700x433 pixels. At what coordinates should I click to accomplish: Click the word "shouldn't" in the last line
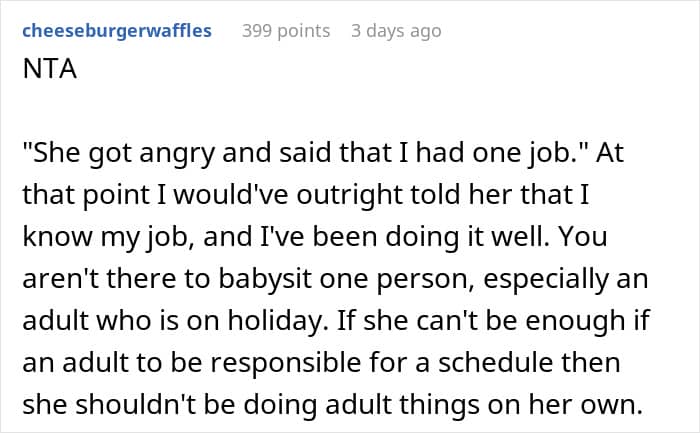(136, 405)
